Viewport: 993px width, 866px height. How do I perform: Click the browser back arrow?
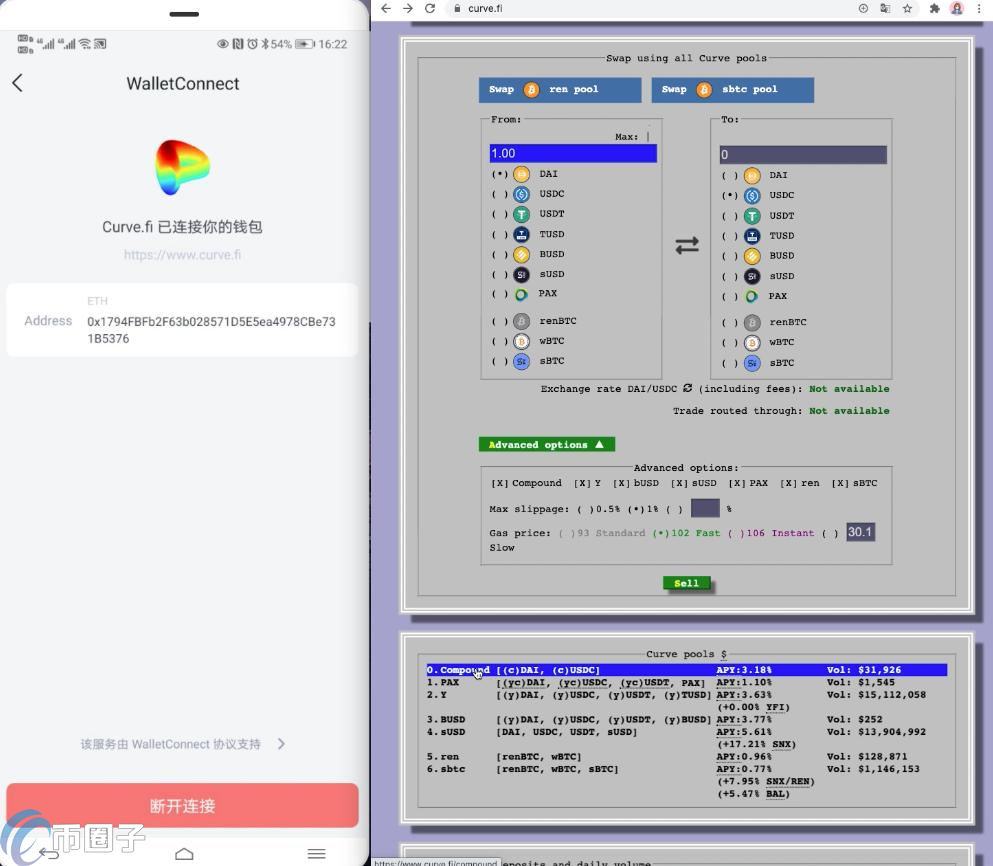pos(386,8)
